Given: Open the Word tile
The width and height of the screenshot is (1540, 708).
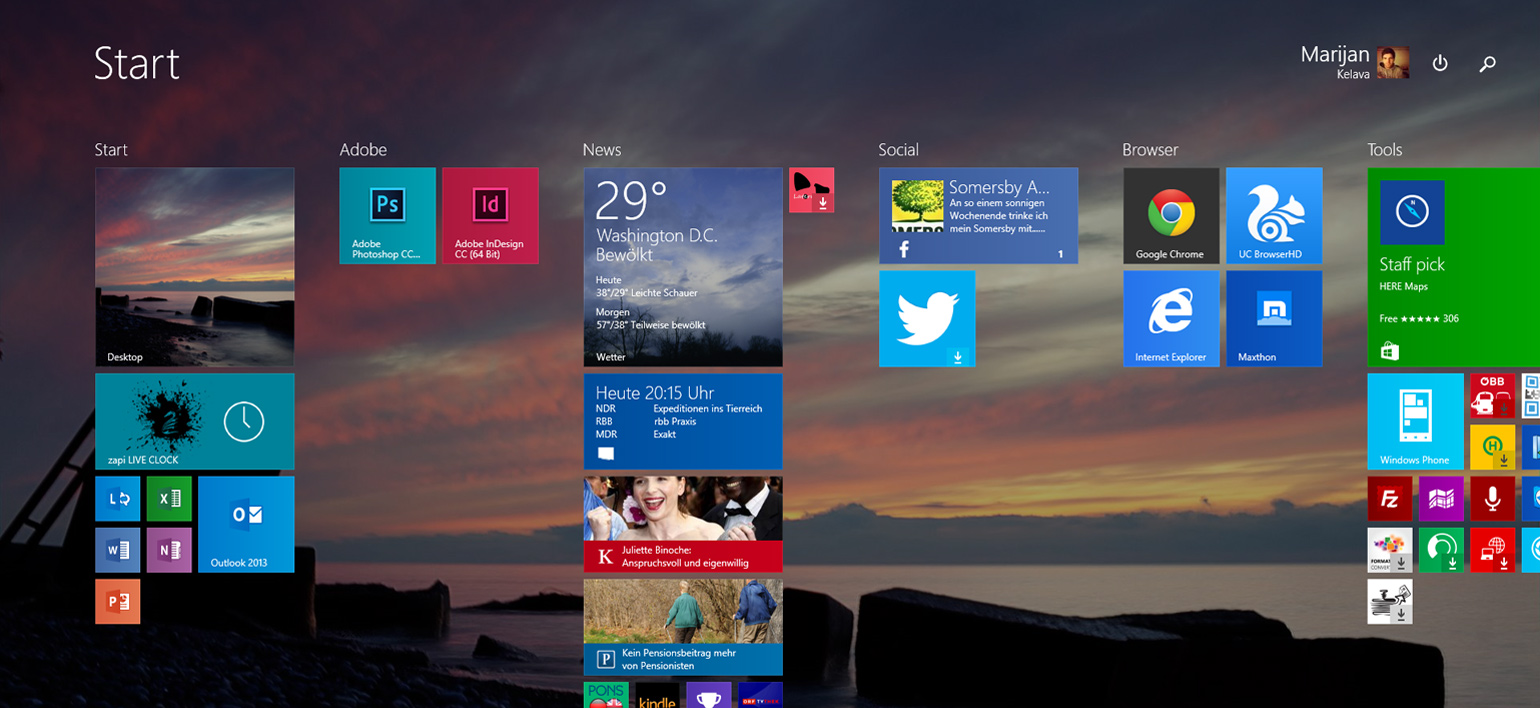Looking at the screenshot, I should 118,550.
